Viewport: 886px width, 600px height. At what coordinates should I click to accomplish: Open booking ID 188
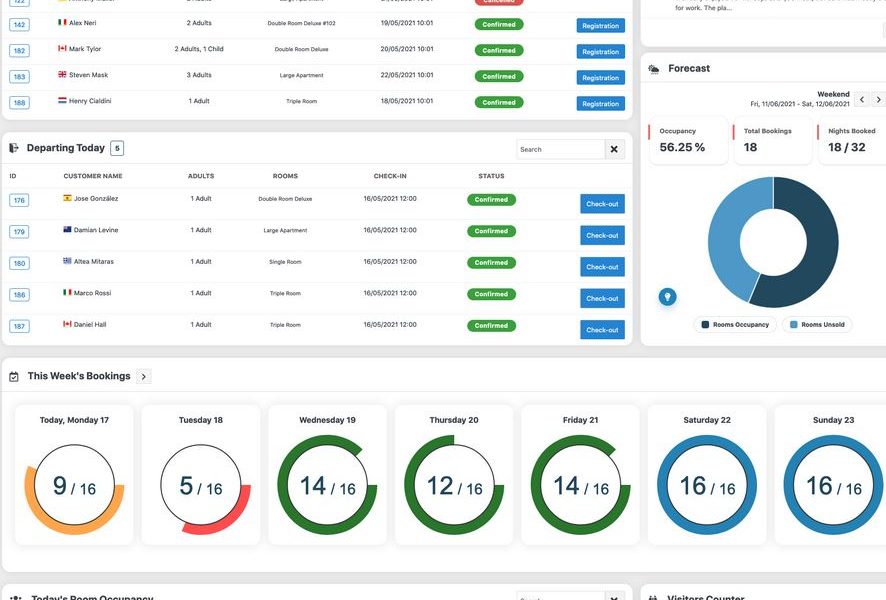point(19,103)
